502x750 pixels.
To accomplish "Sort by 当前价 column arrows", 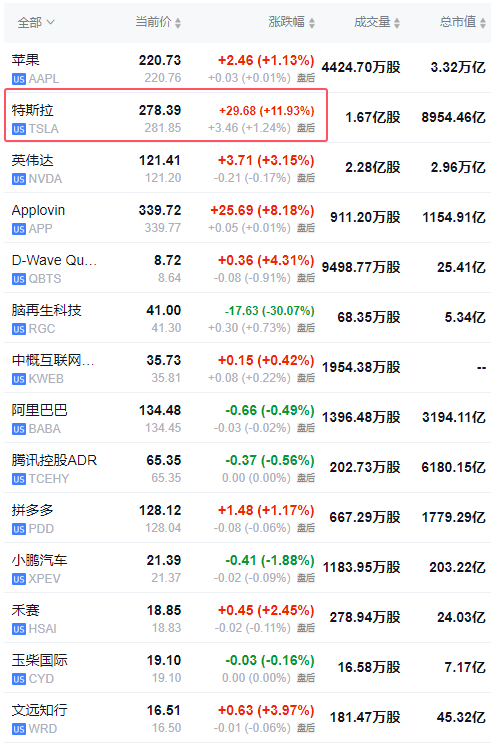I will click(178, 22).
